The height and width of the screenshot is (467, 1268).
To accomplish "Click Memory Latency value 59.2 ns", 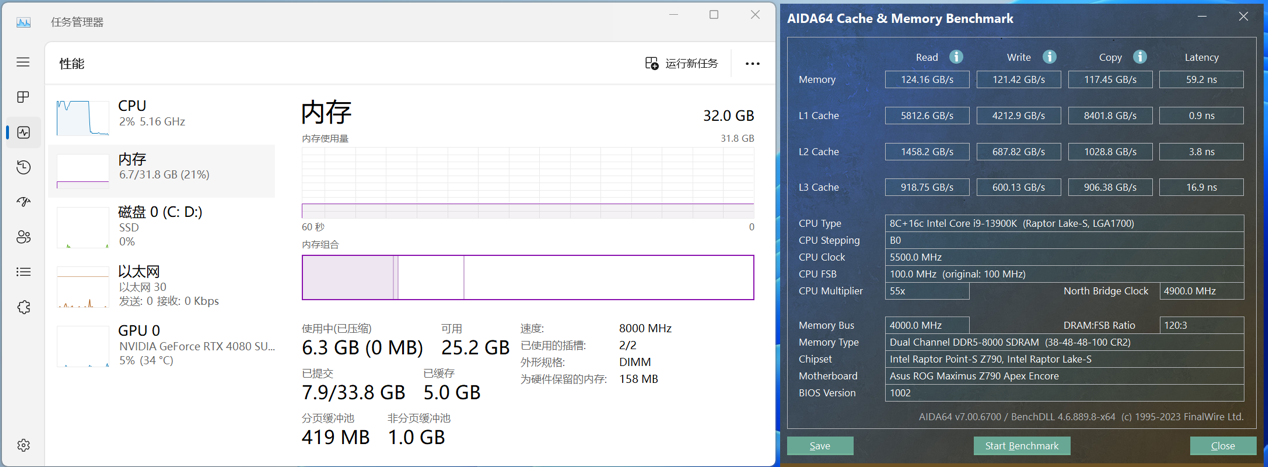I will pyautogui.click(x=1202, y=79).
